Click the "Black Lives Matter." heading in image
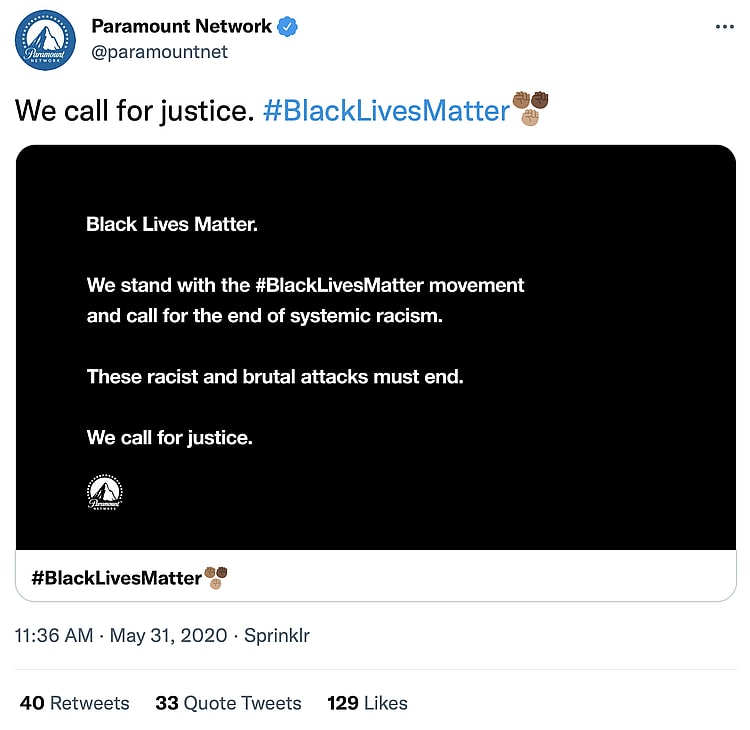Screen dimensions: 750x730 [x=172, y=224]
